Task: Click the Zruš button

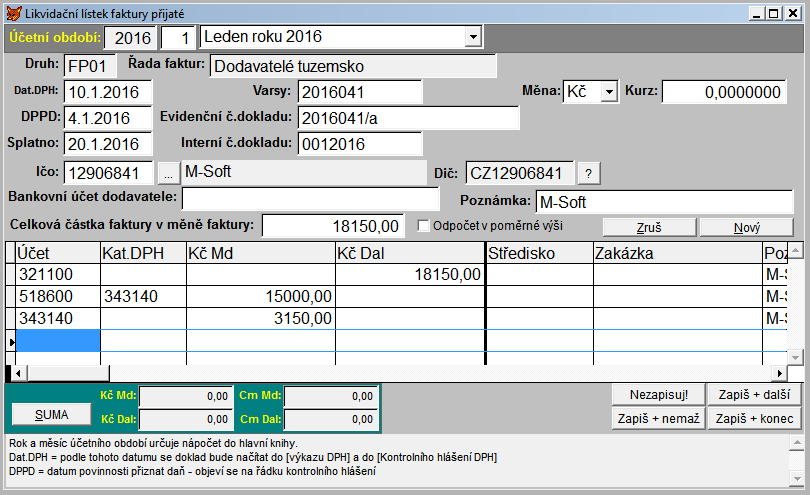Action: (649, 227)
